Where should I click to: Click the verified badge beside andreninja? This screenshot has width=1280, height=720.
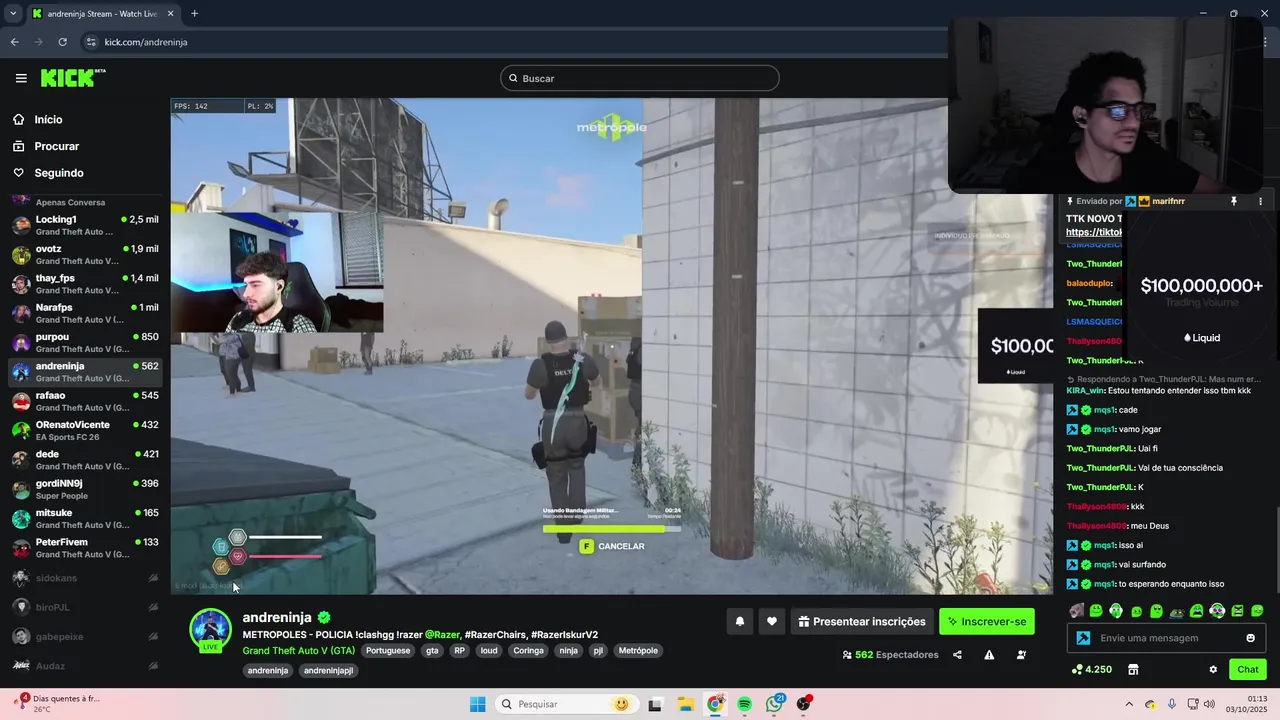324,618
